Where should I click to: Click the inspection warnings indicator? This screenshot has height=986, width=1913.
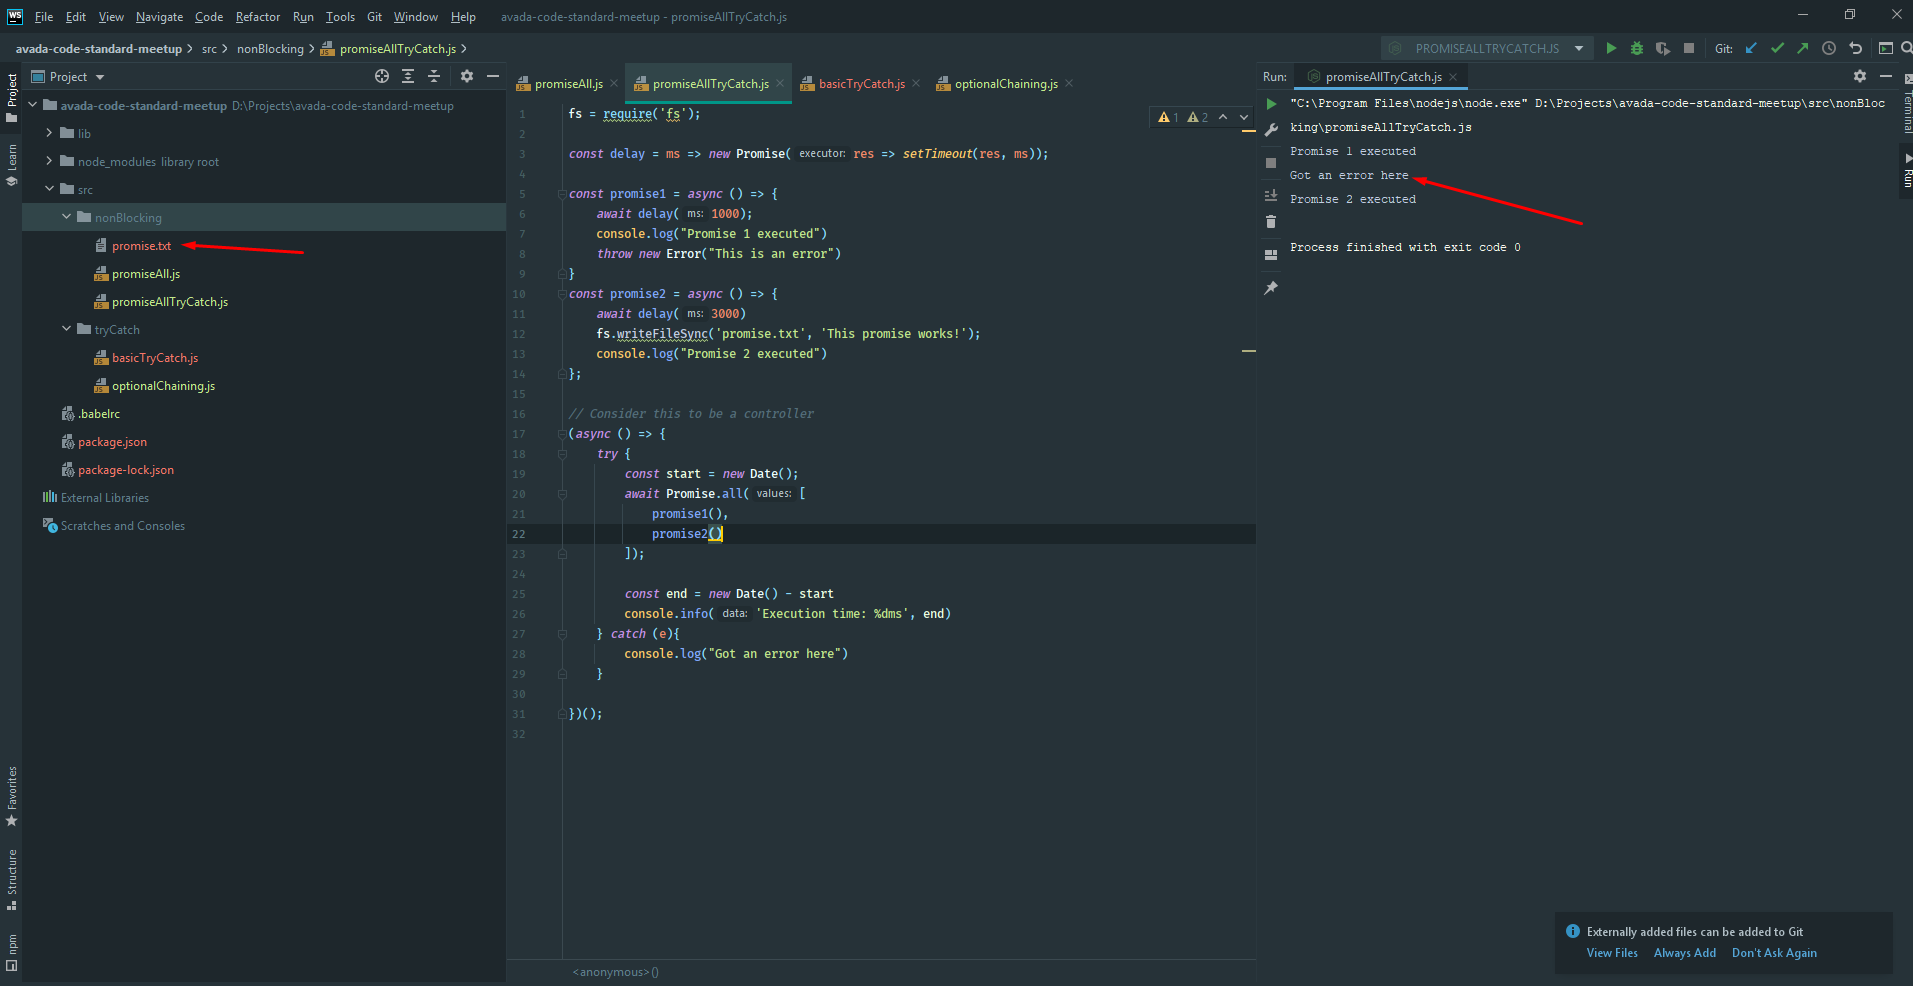coord(1183,117)
